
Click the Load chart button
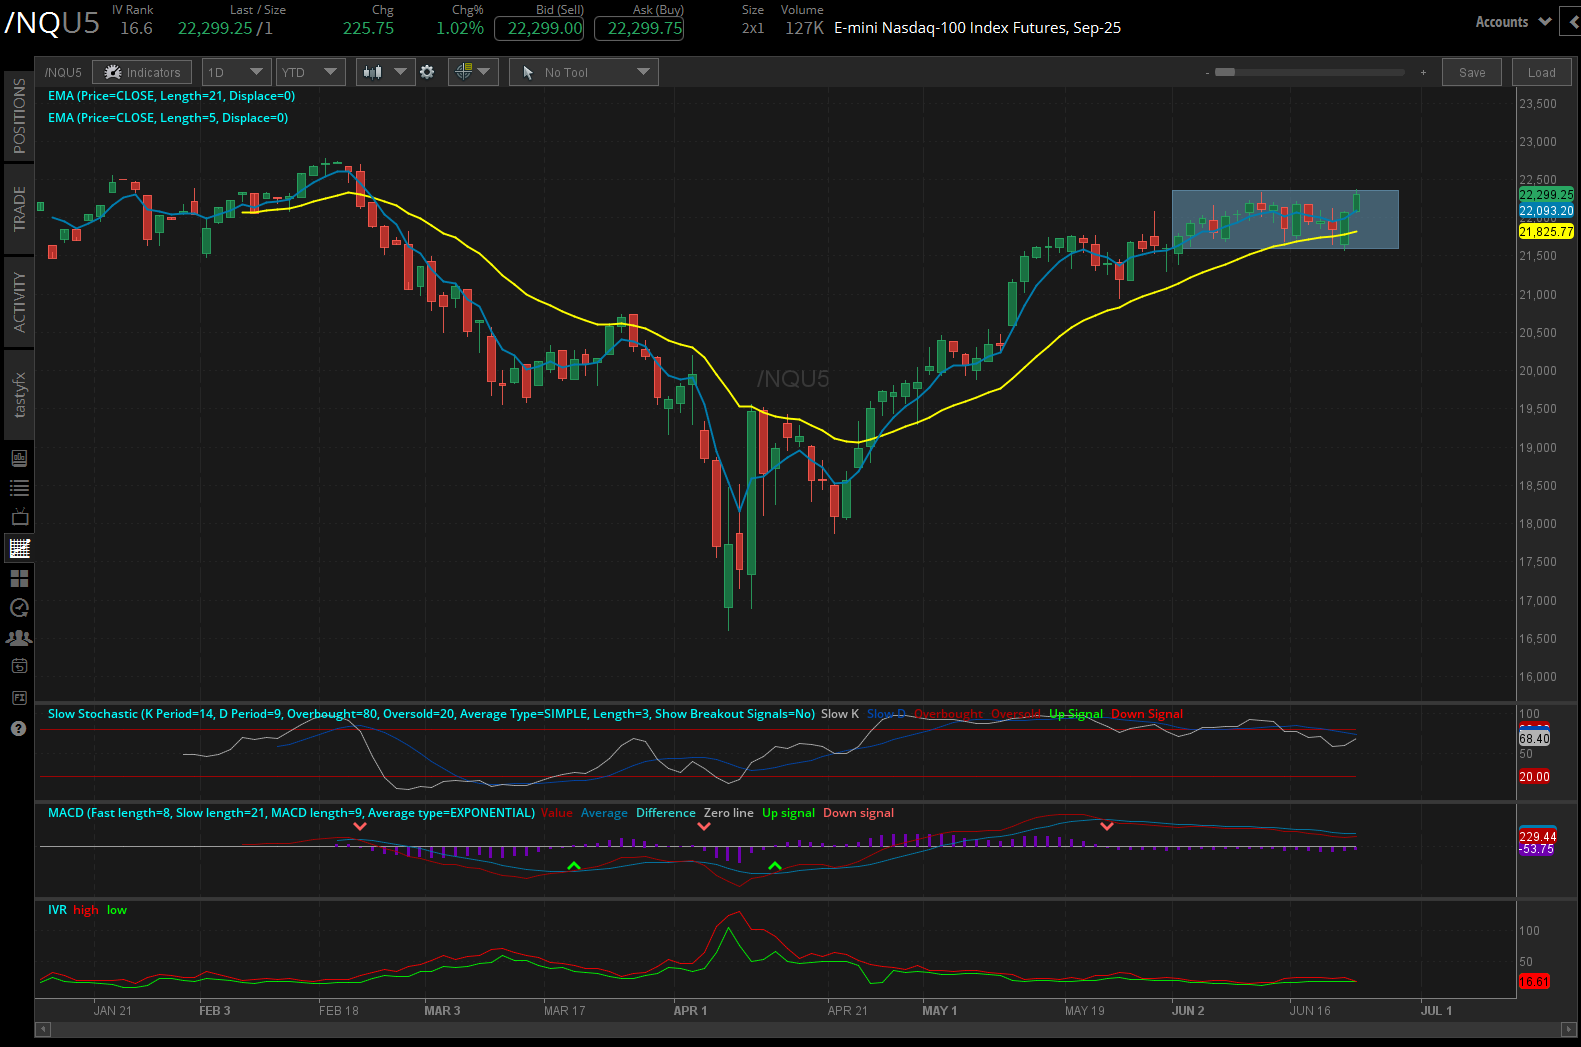pos(1541,72)
